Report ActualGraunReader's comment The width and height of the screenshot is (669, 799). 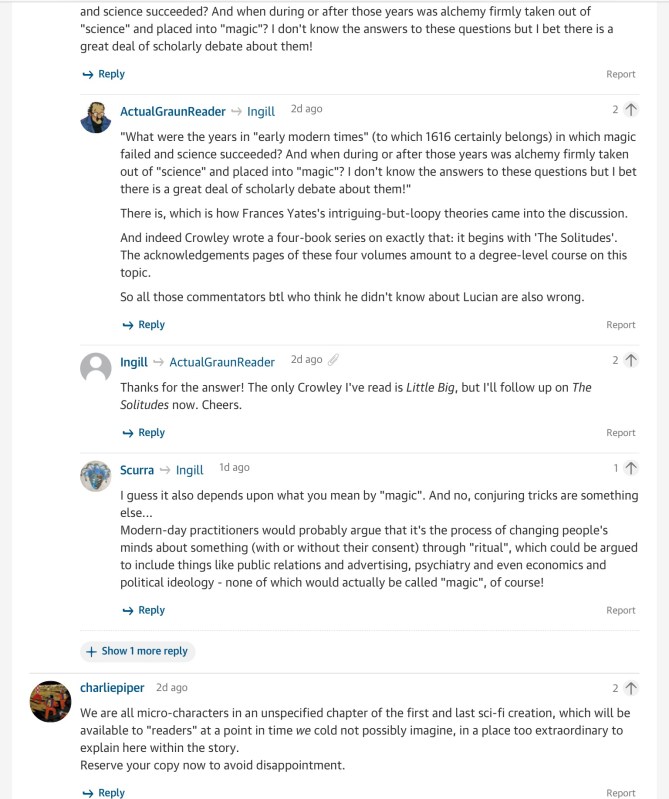tap(620, 325)
